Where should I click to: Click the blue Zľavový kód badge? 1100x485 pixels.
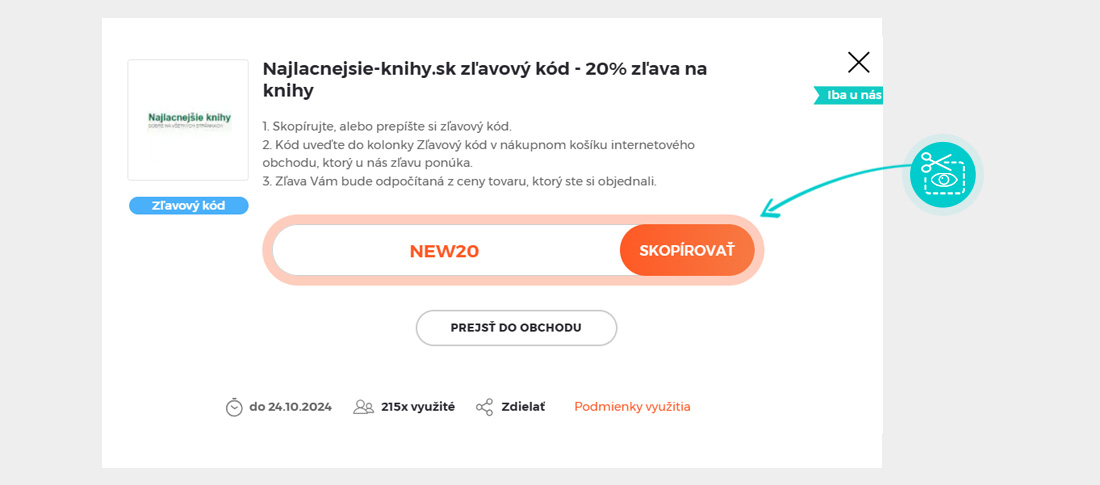click(x=188, y=206)
